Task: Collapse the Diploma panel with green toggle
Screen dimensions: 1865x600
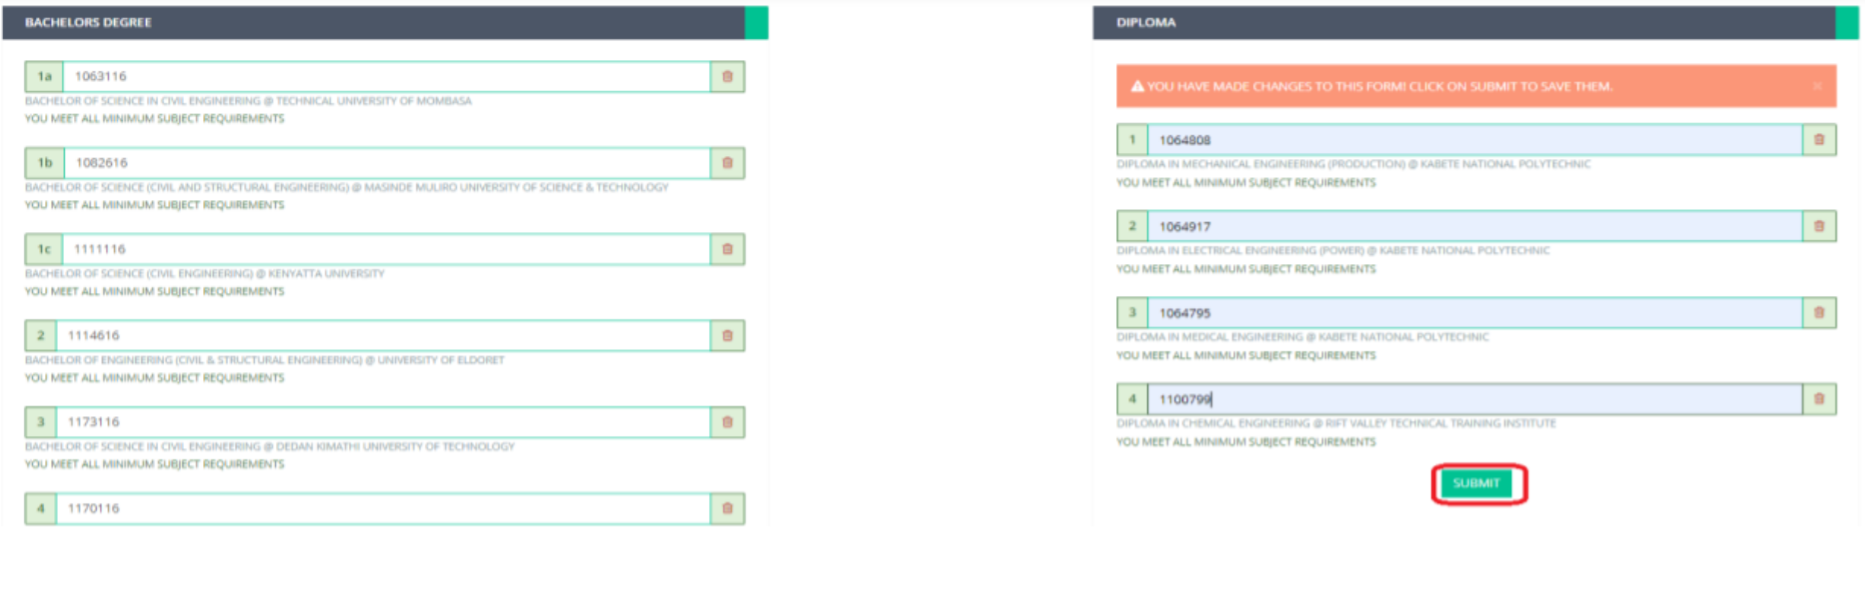Action: coord(1846,22)
